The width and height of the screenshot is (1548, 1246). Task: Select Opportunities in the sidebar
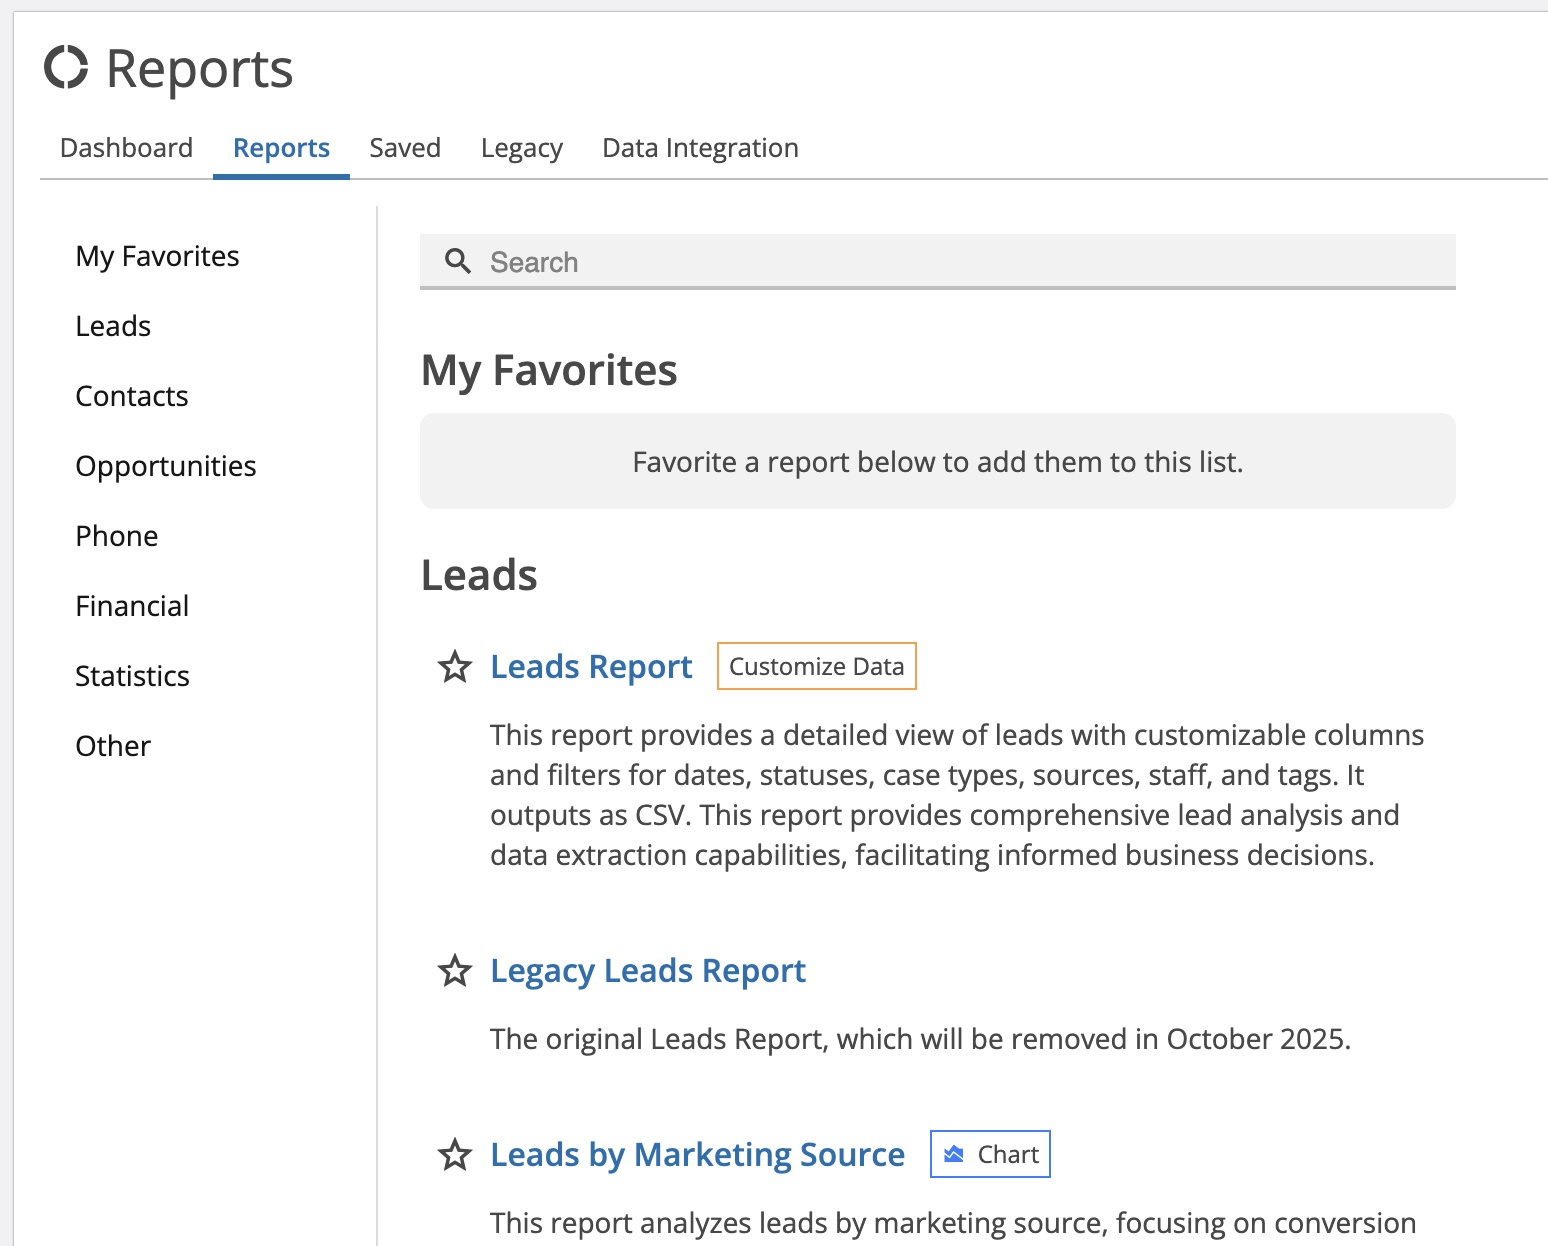[166, 465]
